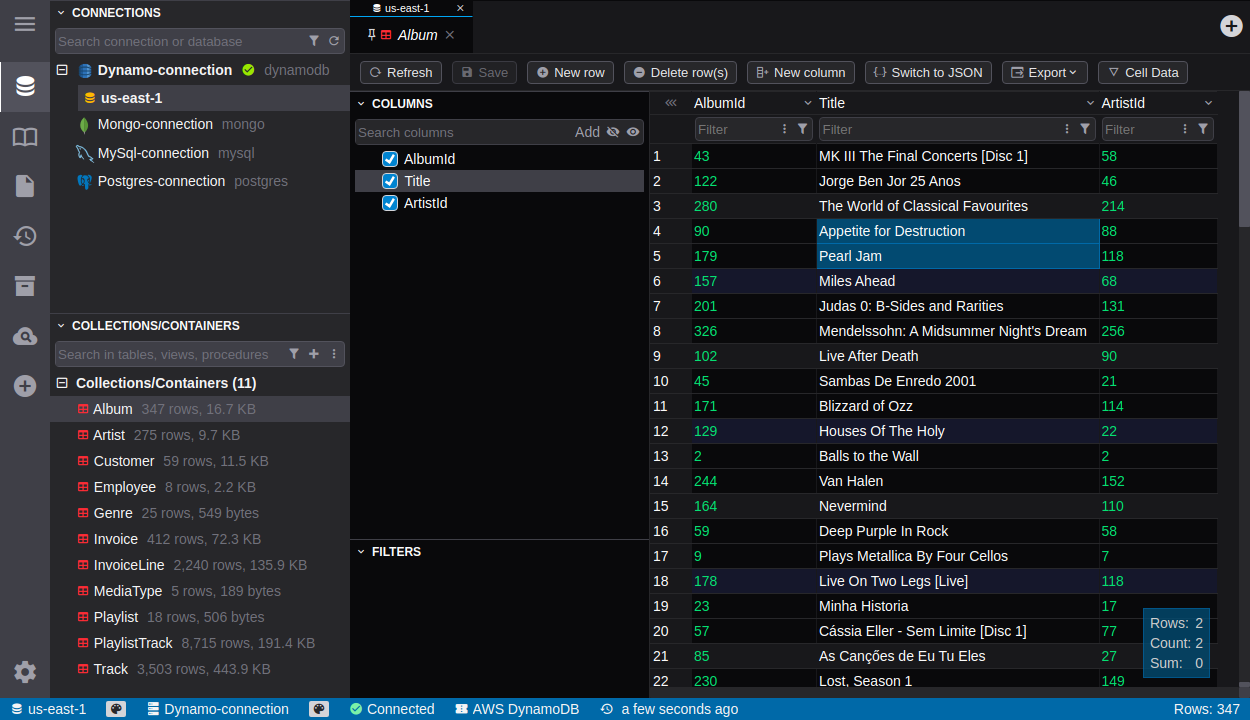Click the hamburger menu icon

pos(25,24)
